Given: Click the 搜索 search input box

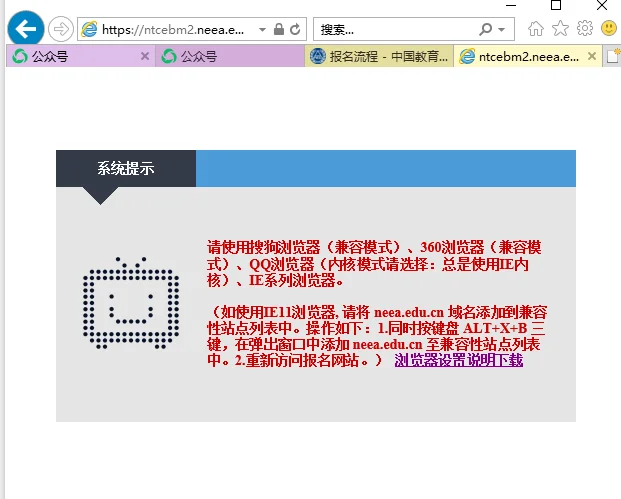Looking at the screenshot, I should click(396, 29).
